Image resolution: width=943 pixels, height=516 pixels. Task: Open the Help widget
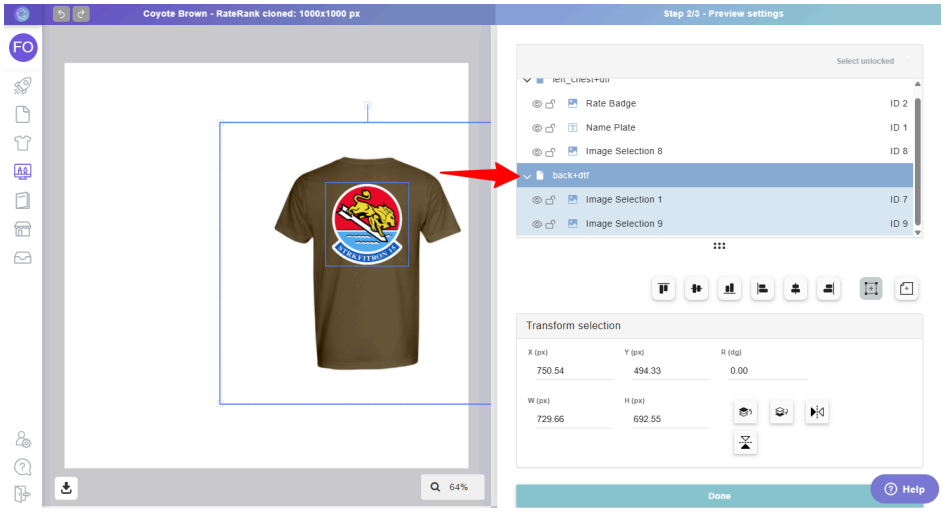click(904, 489)
